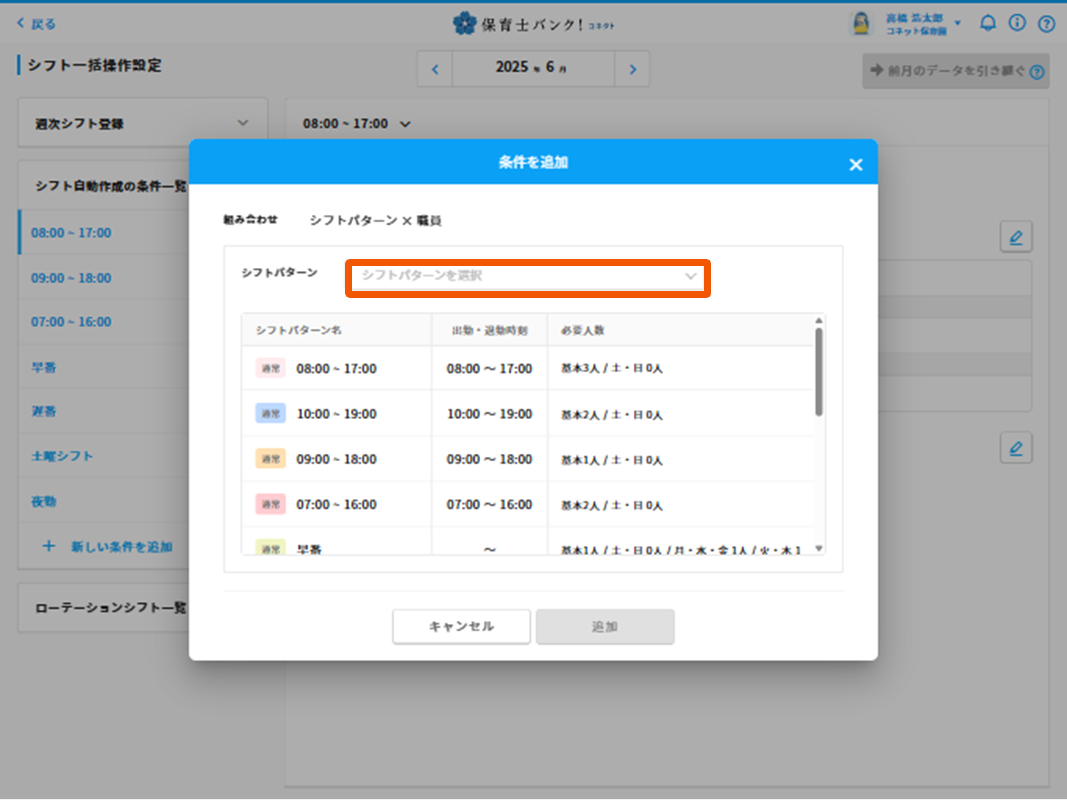This screenshot has height=800, width=1067.
Task: Click the キャンセル button
Action: click(461, 627)
